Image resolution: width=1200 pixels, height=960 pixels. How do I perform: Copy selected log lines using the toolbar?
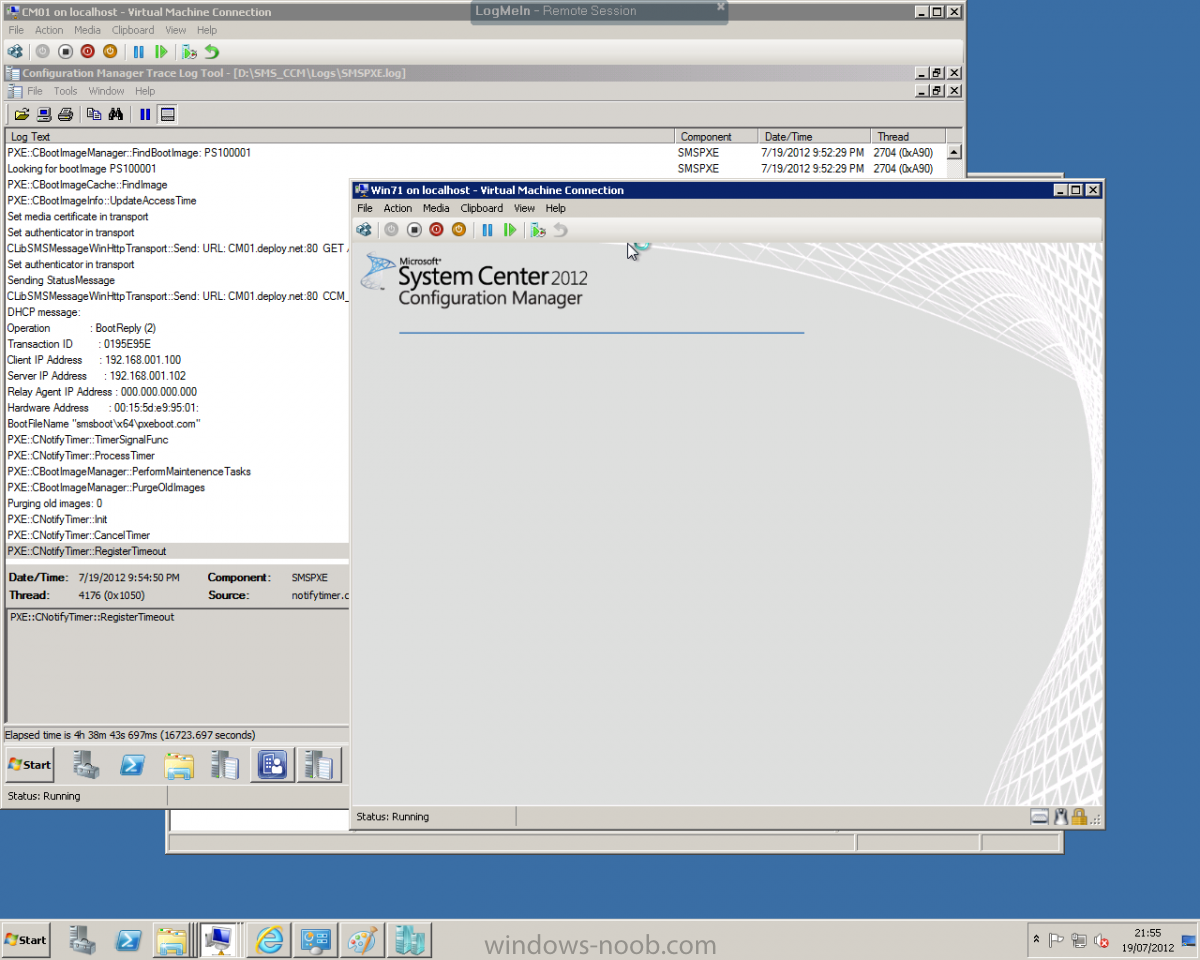click(x=94, y=114)
